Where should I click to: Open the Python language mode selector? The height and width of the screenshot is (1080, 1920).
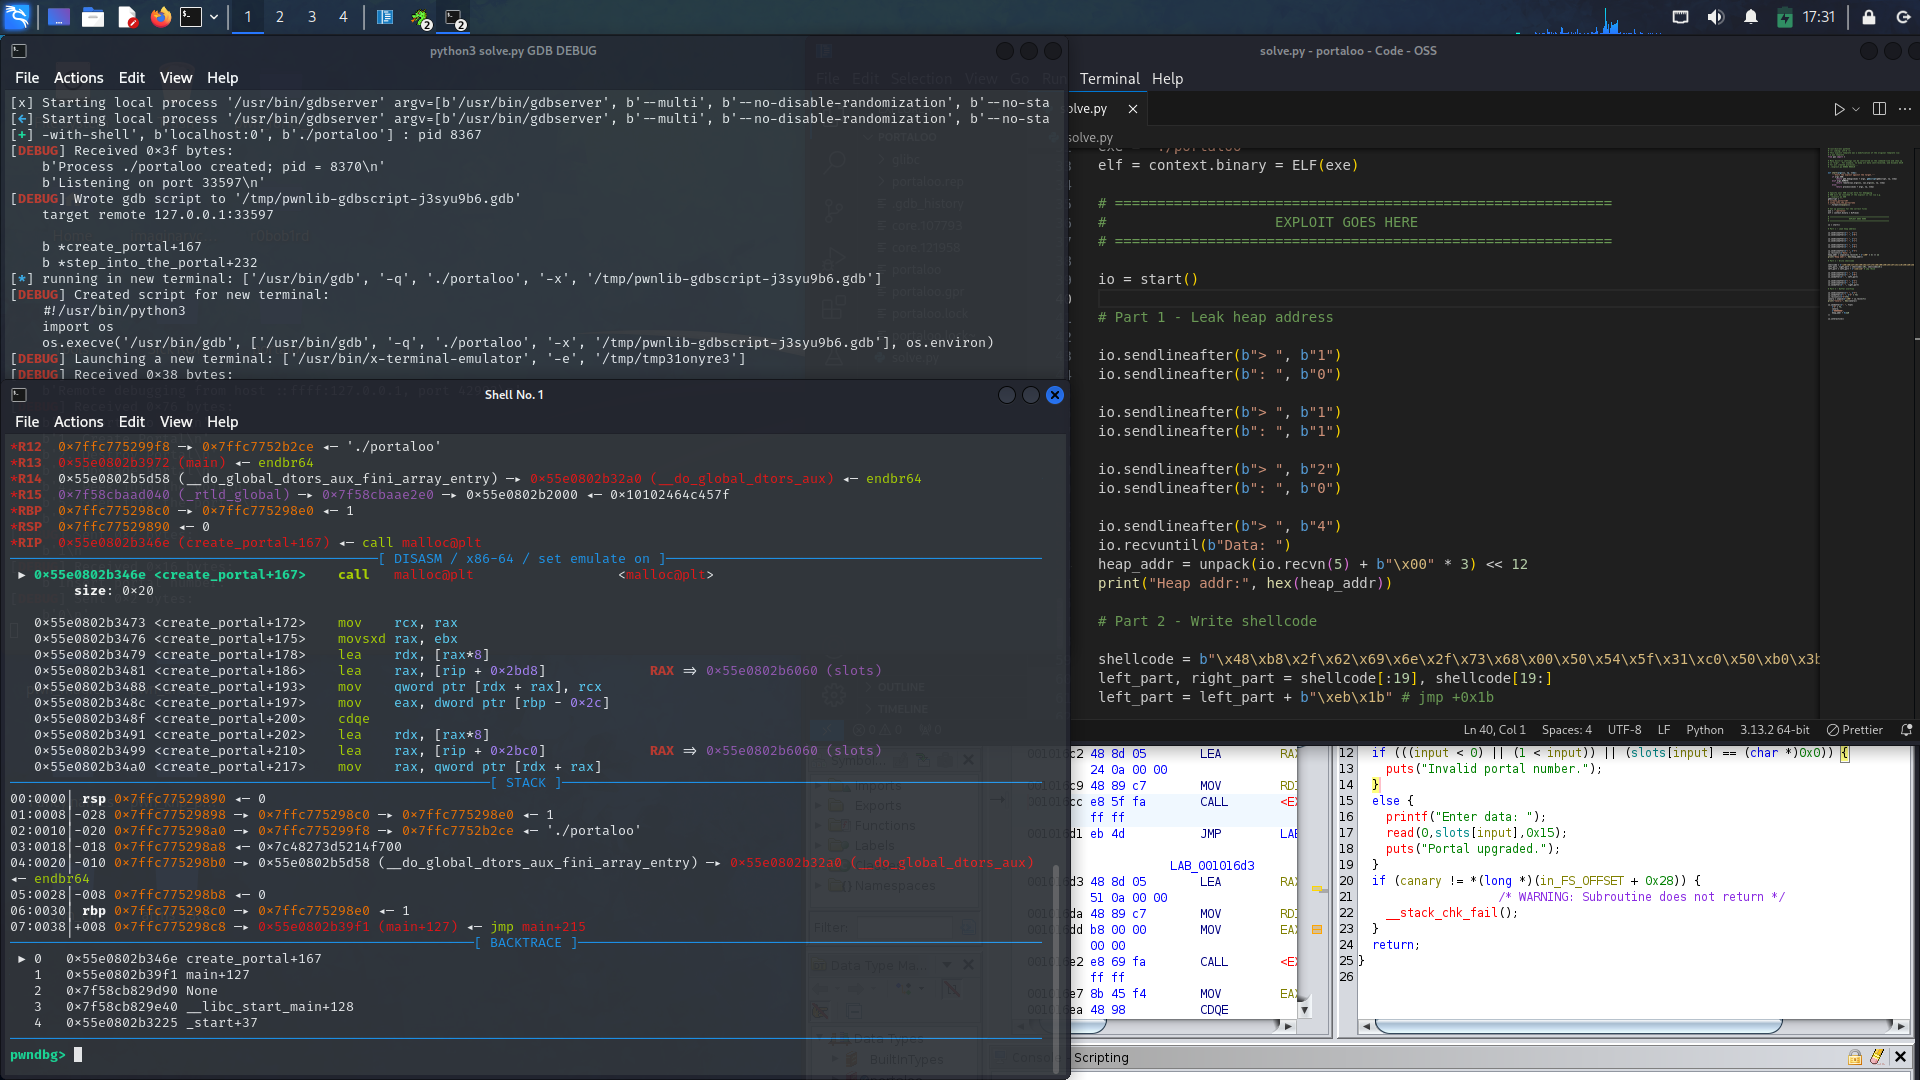[1704, 730]
